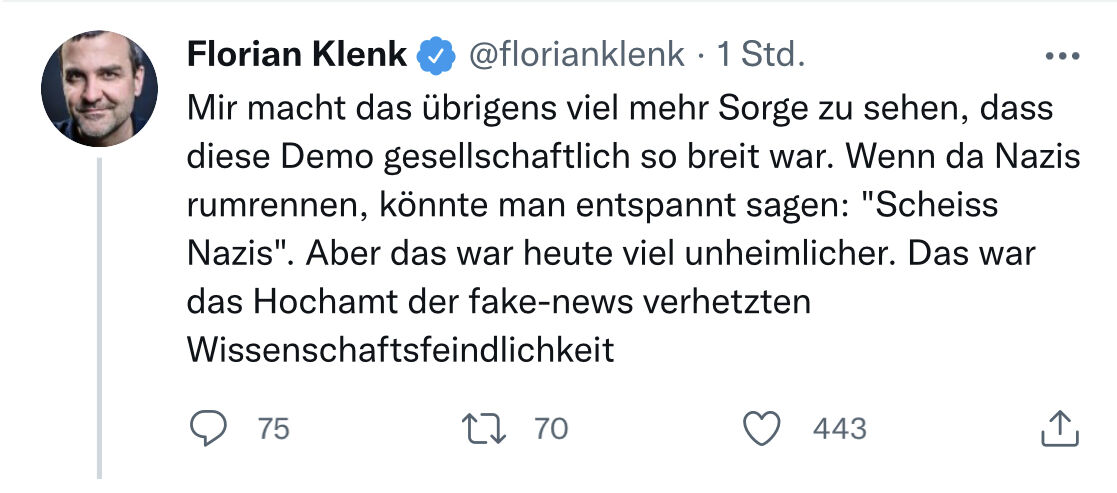The image size is (1117, 493).
Task: Click the word 'Wissenschaftsfeindlichkeit' in the tweet
Action: pyautogui.click(x=400, y=351)
